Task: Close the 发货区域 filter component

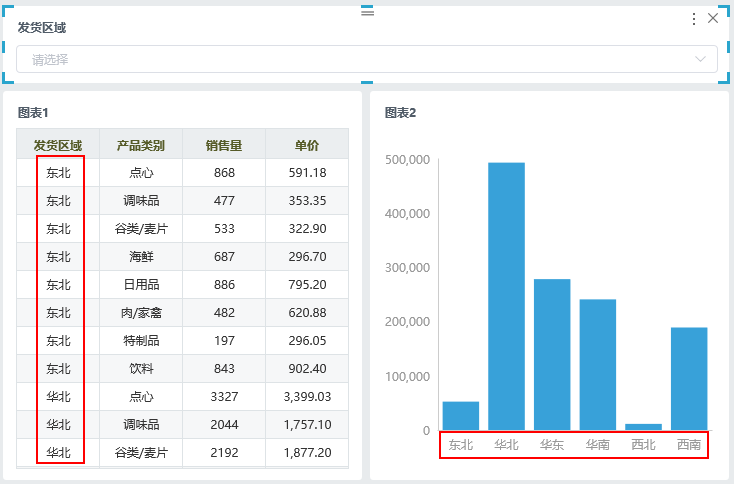Action: pos(713,18)
